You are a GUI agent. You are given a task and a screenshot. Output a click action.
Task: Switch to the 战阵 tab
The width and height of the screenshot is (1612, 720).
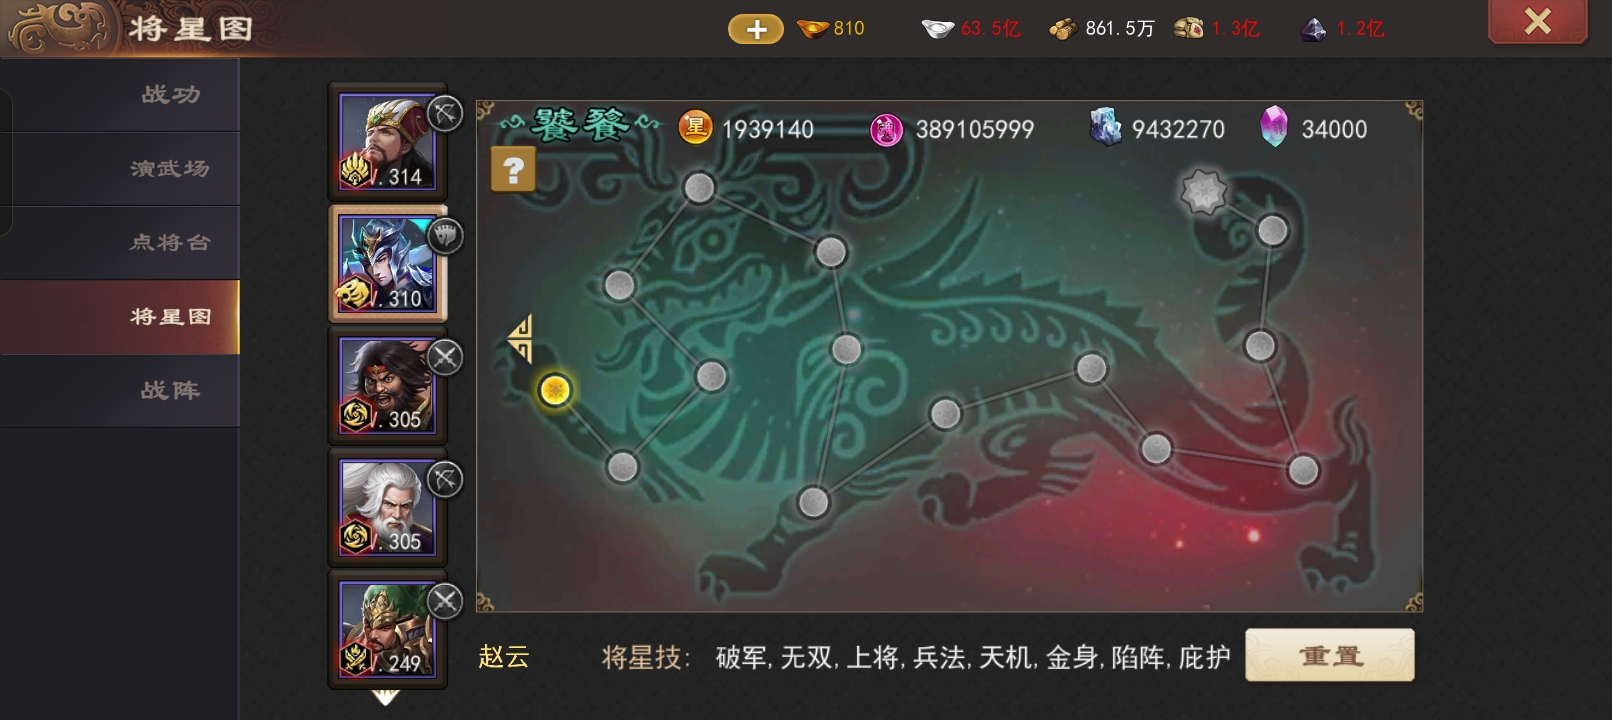[x=170, y=391]
